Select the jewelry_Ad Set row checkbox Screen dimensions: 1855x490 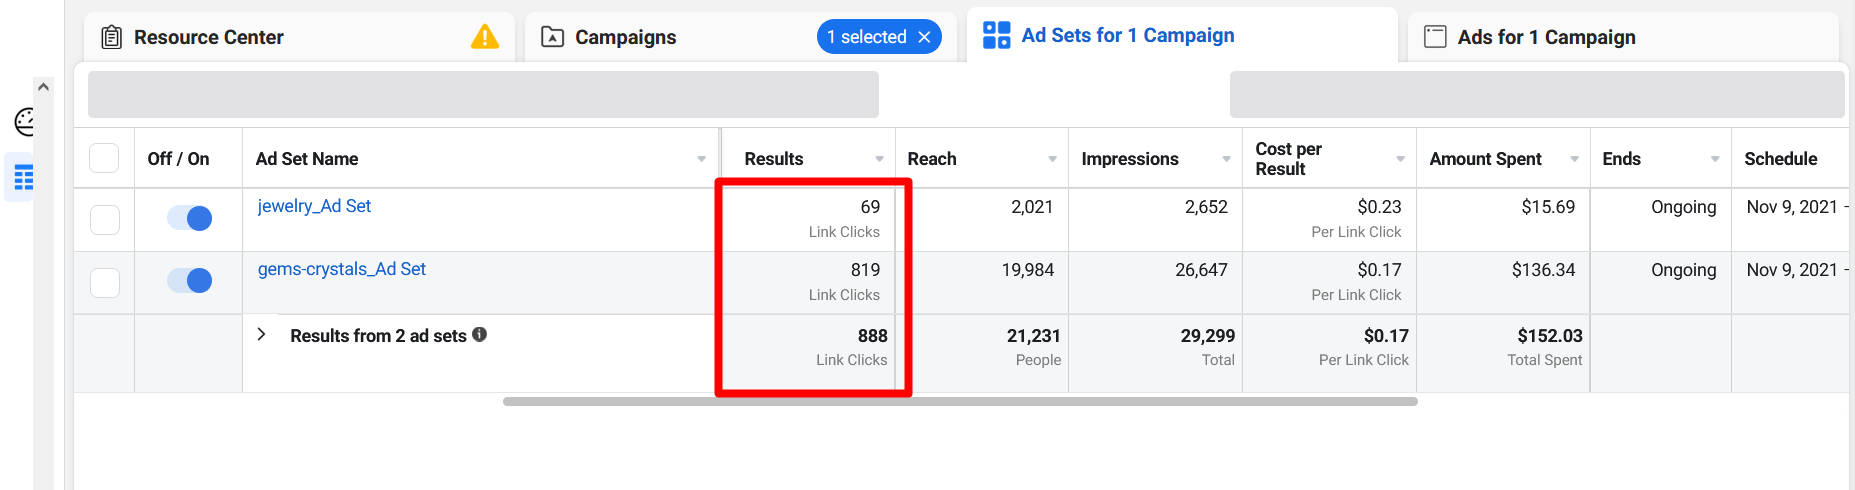coord(105,220)
